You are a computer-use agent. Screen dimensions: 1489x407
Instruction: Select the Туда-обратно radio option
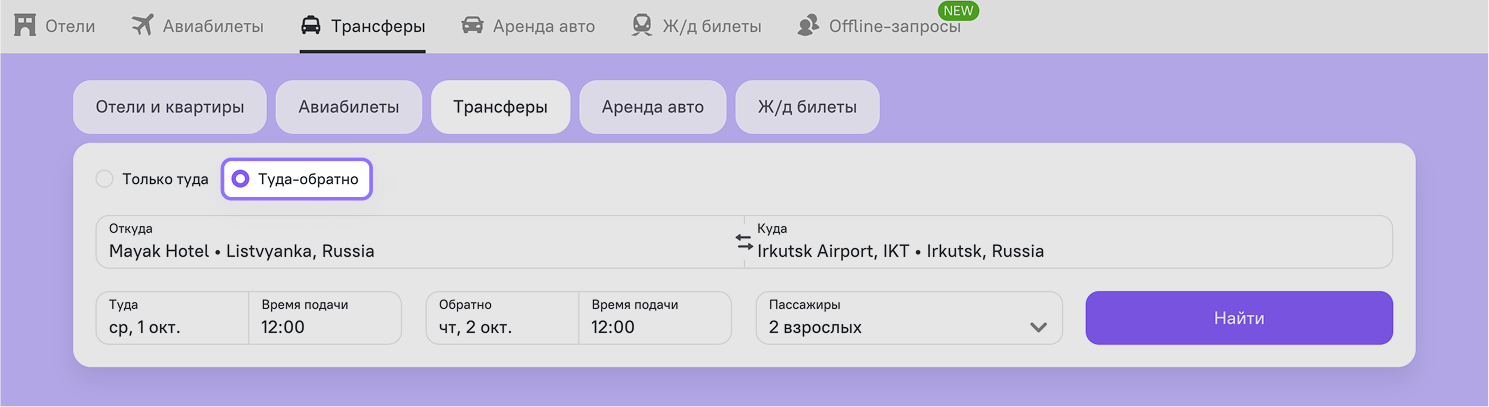pyautogui.click(x=240, y=179)
